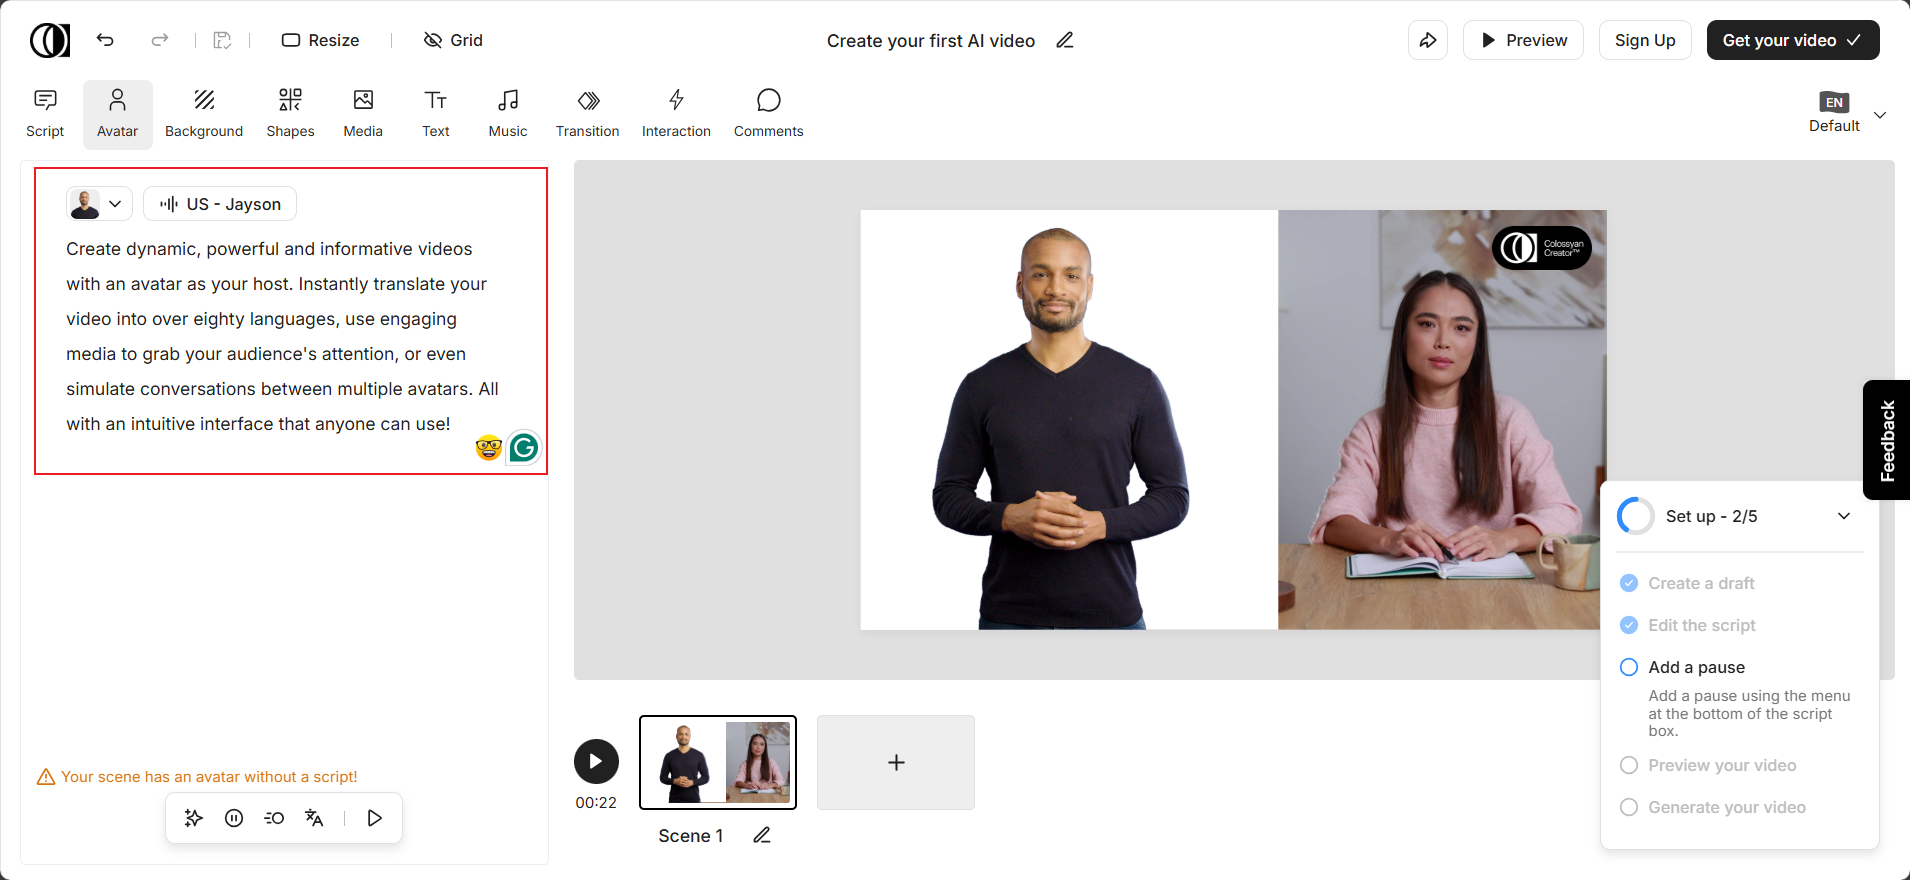Open the emoji helper in script box
This screenshot has height=880, width=1910.
[488, 448]
